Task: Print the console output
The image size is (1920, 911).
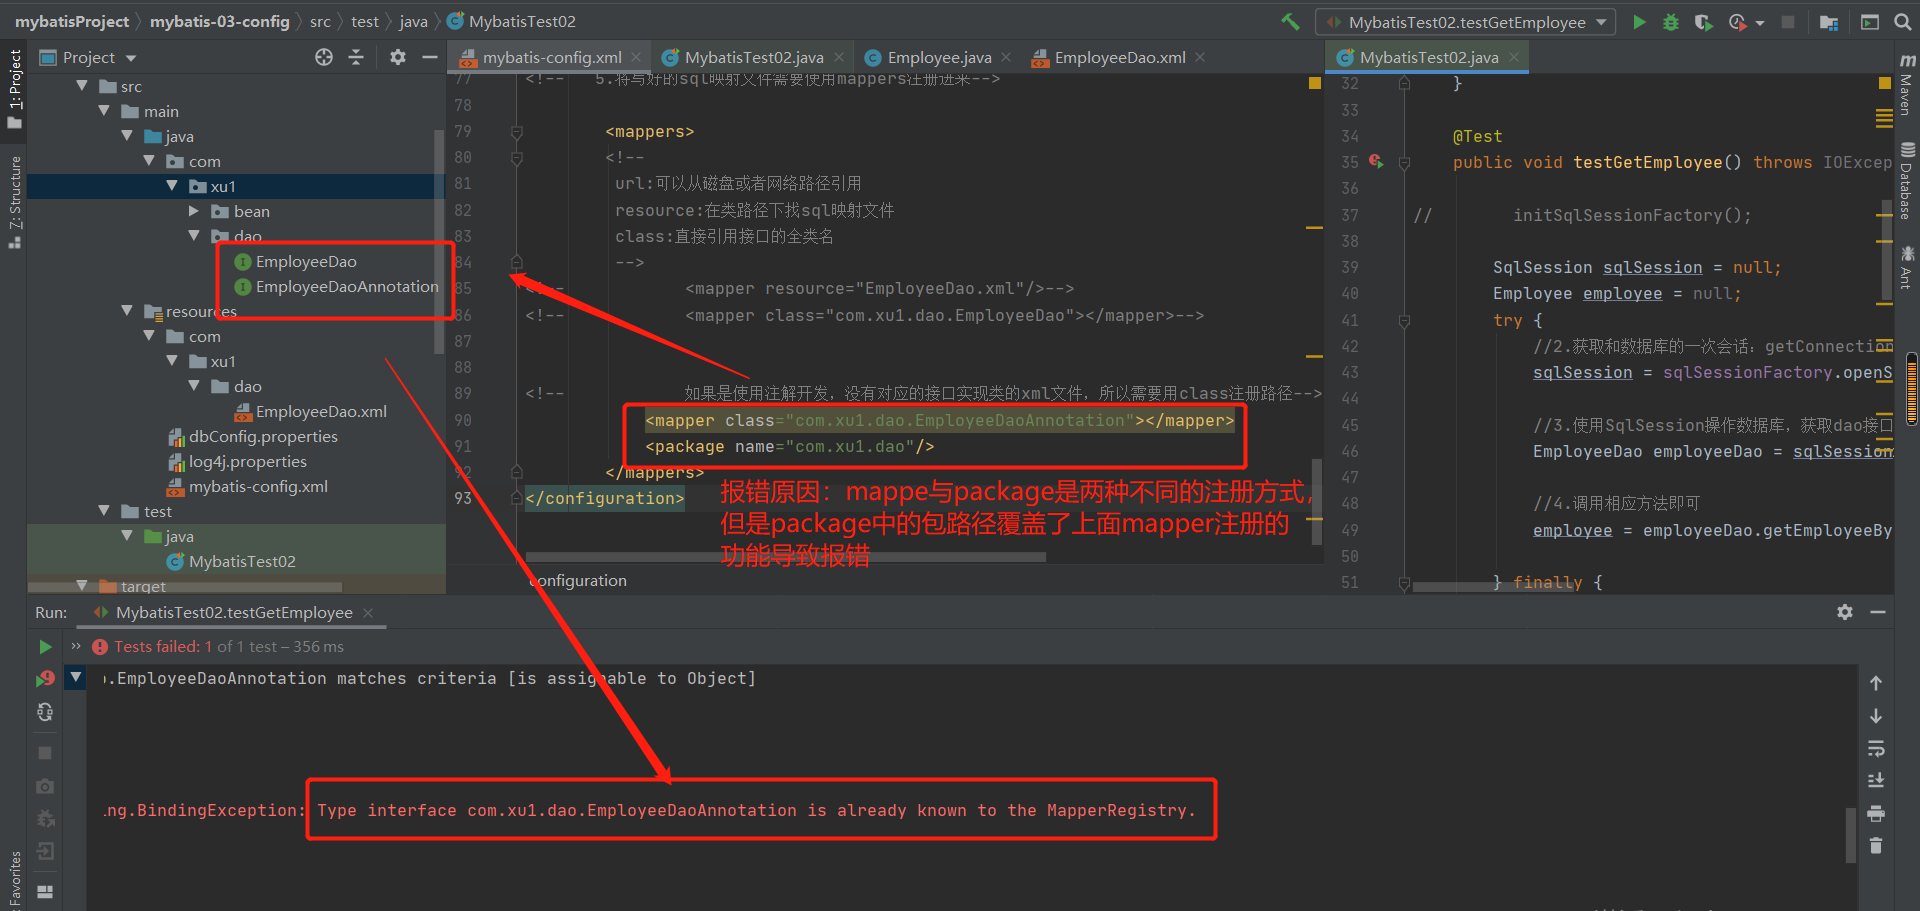Action: tap(1876, 813)
